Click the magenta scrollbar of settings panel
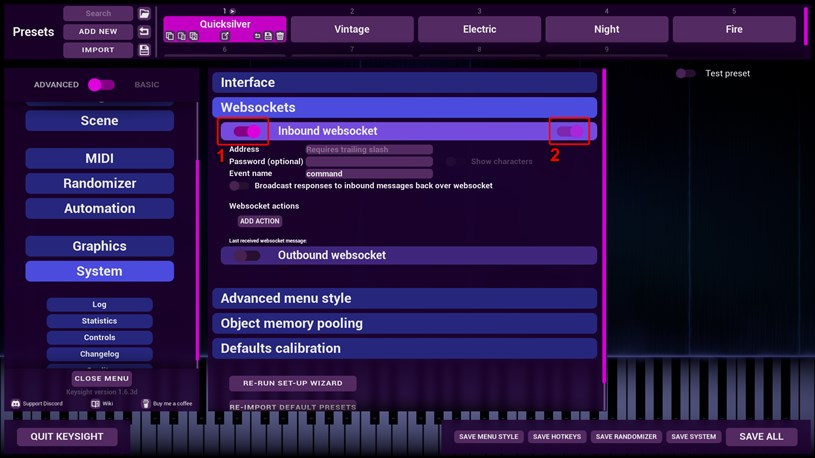 [x=604, y=226]
